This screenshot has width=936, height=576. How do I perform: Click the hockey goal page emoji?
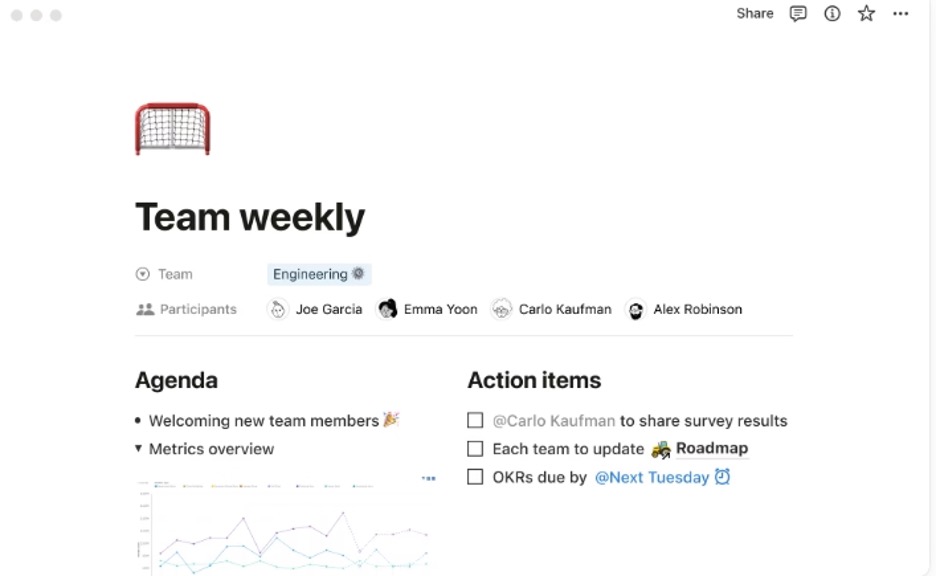[172, 128]
